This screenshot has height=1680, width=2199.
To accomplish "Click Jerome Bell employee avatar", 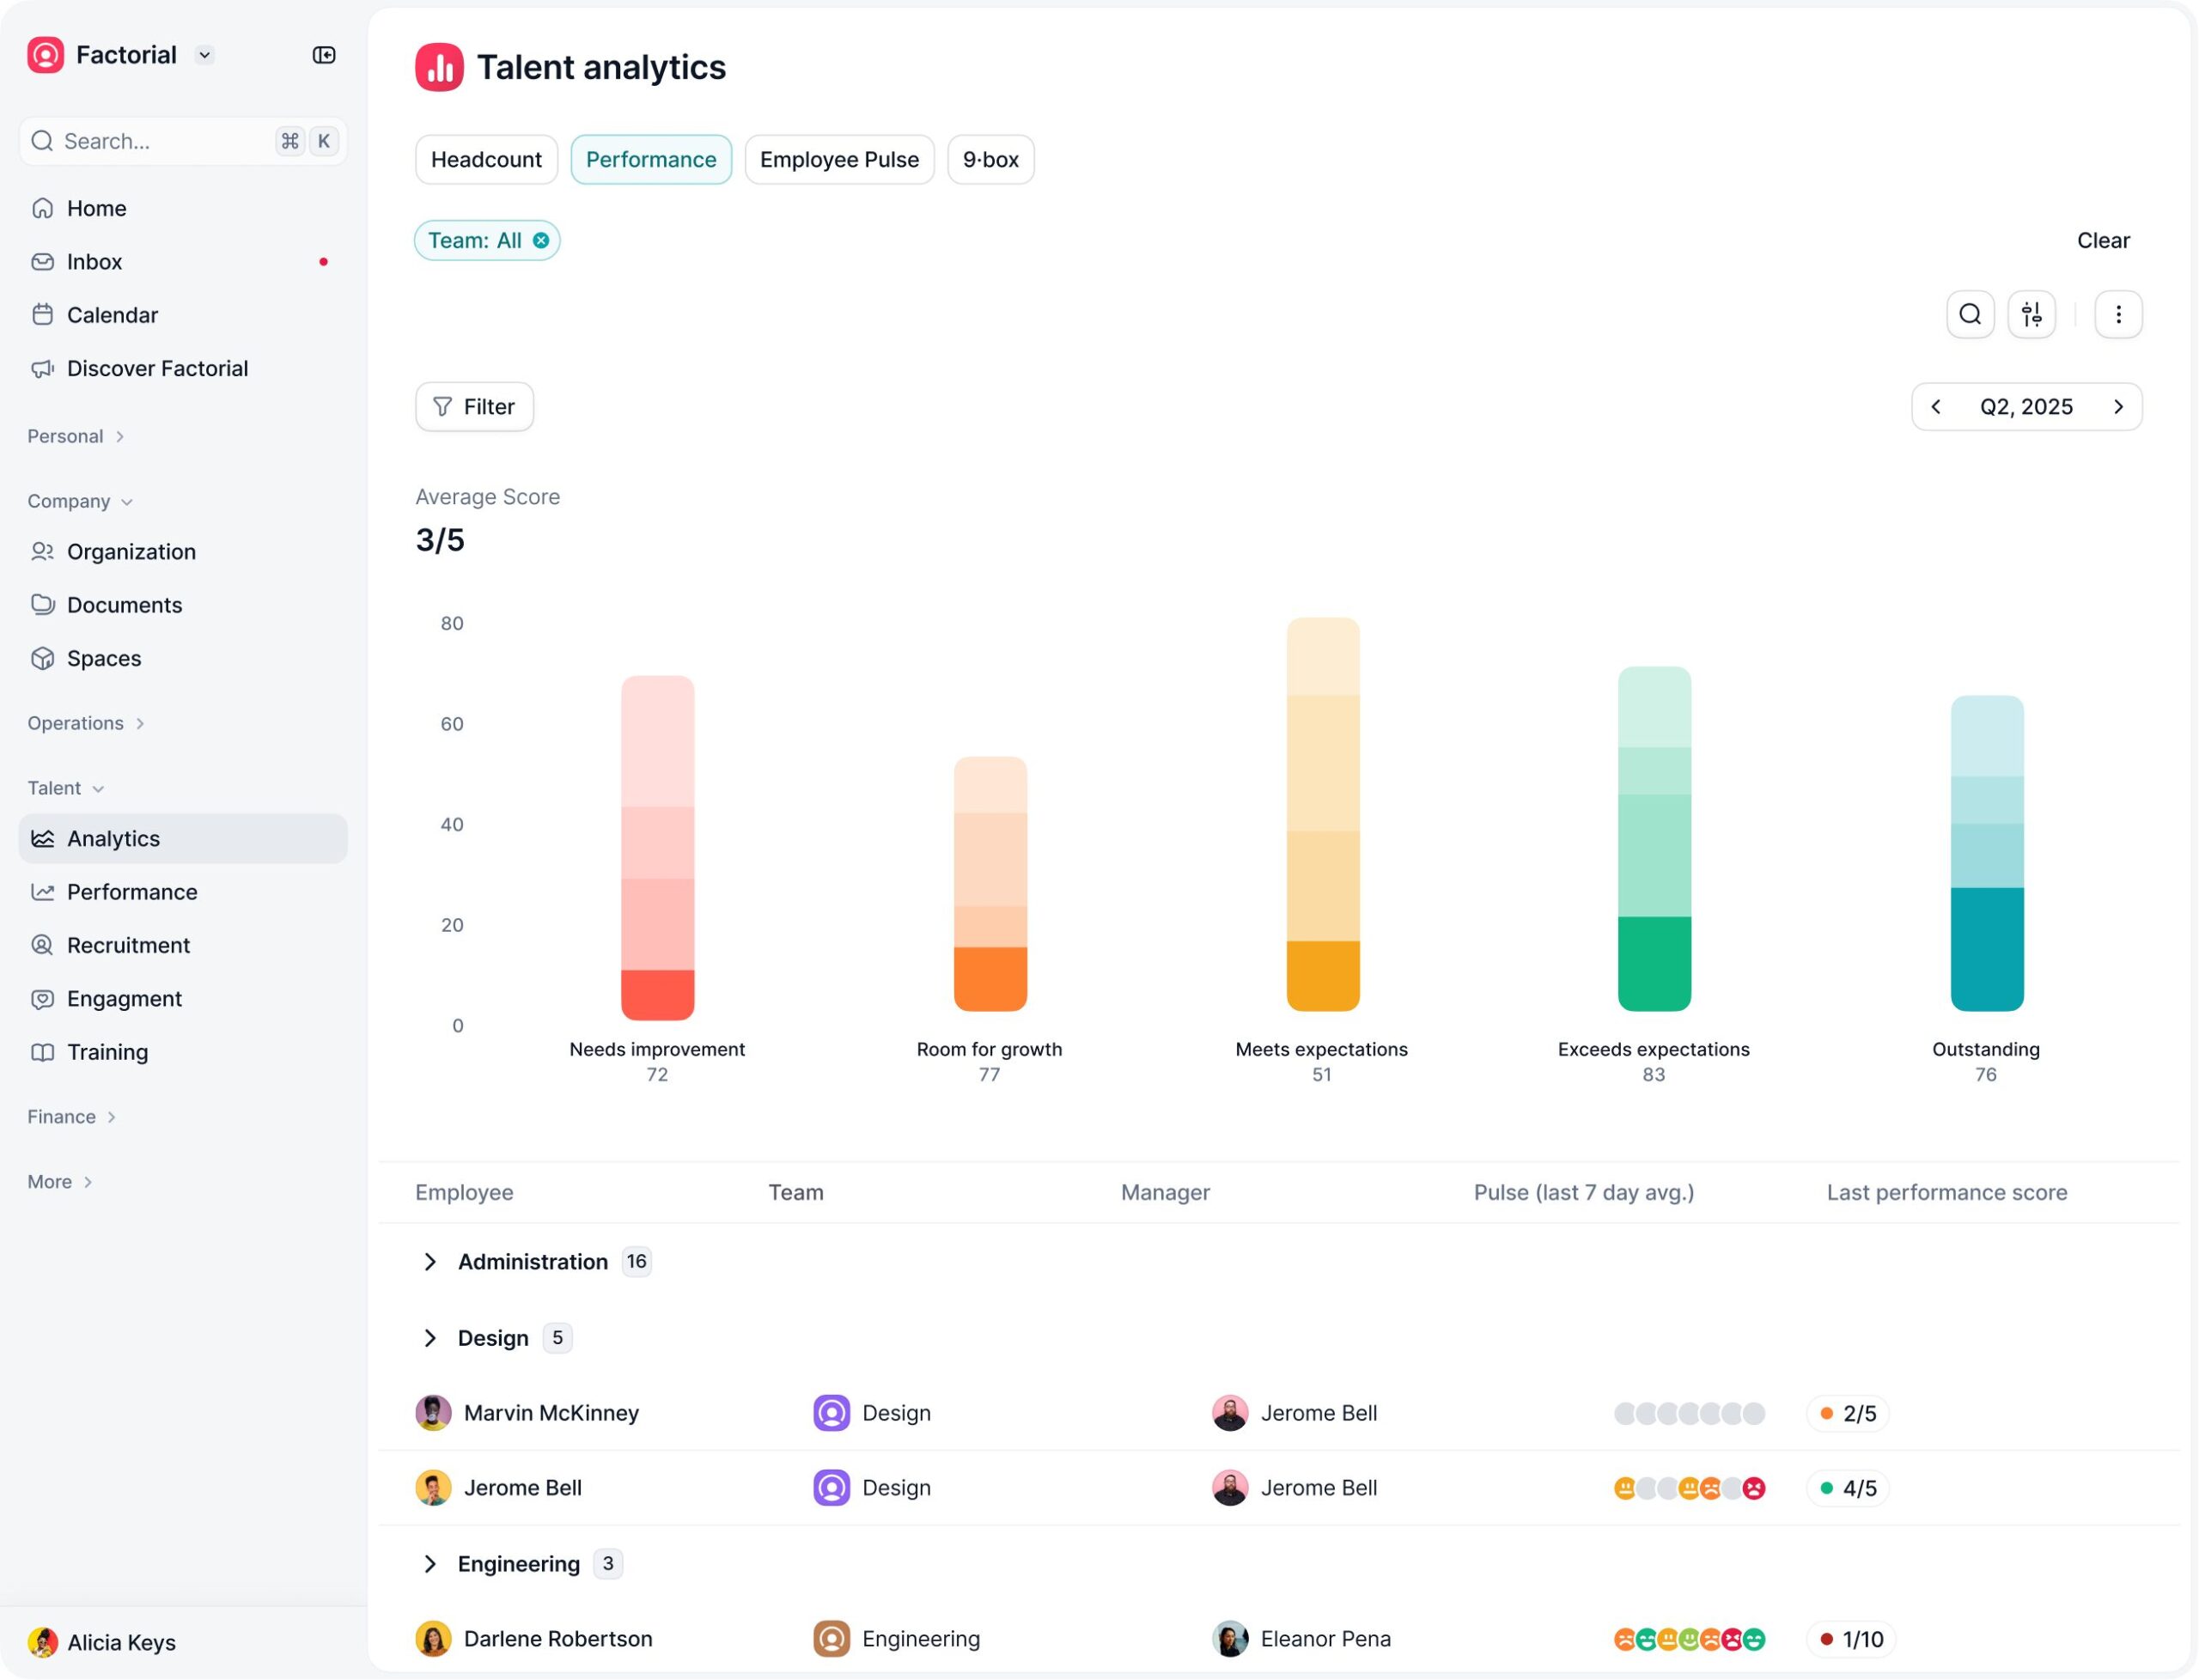I will [433, 1488].
